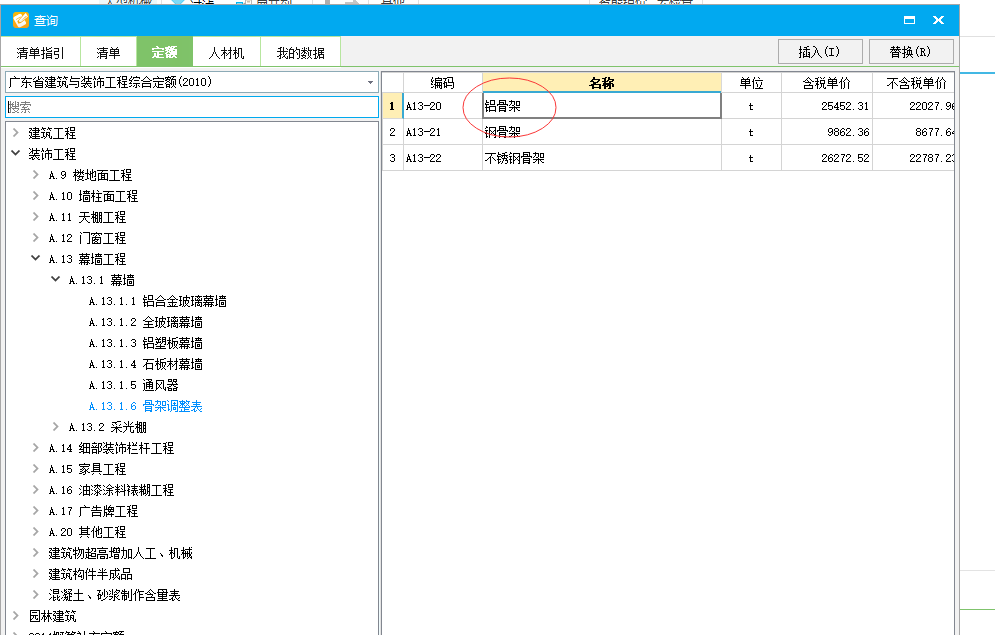Image resolution: width=995 pixels, height=635 pixels.
Task: Click the 不含税单价 column header
Action: coord(914,83)
